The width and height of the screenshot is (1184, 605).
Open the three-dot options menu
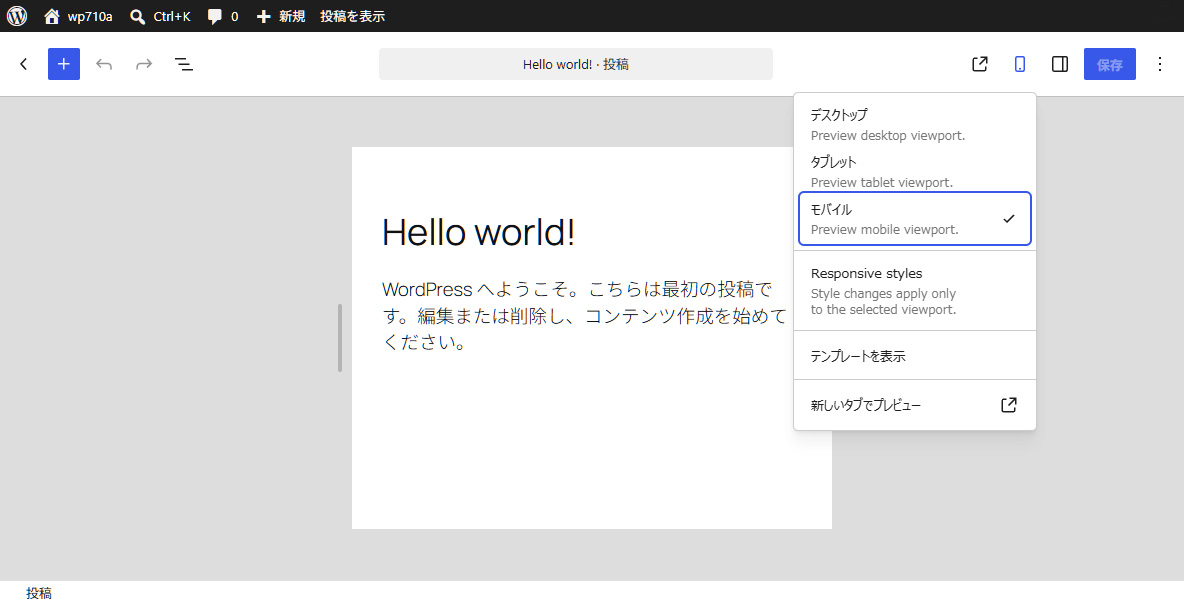1161,64
